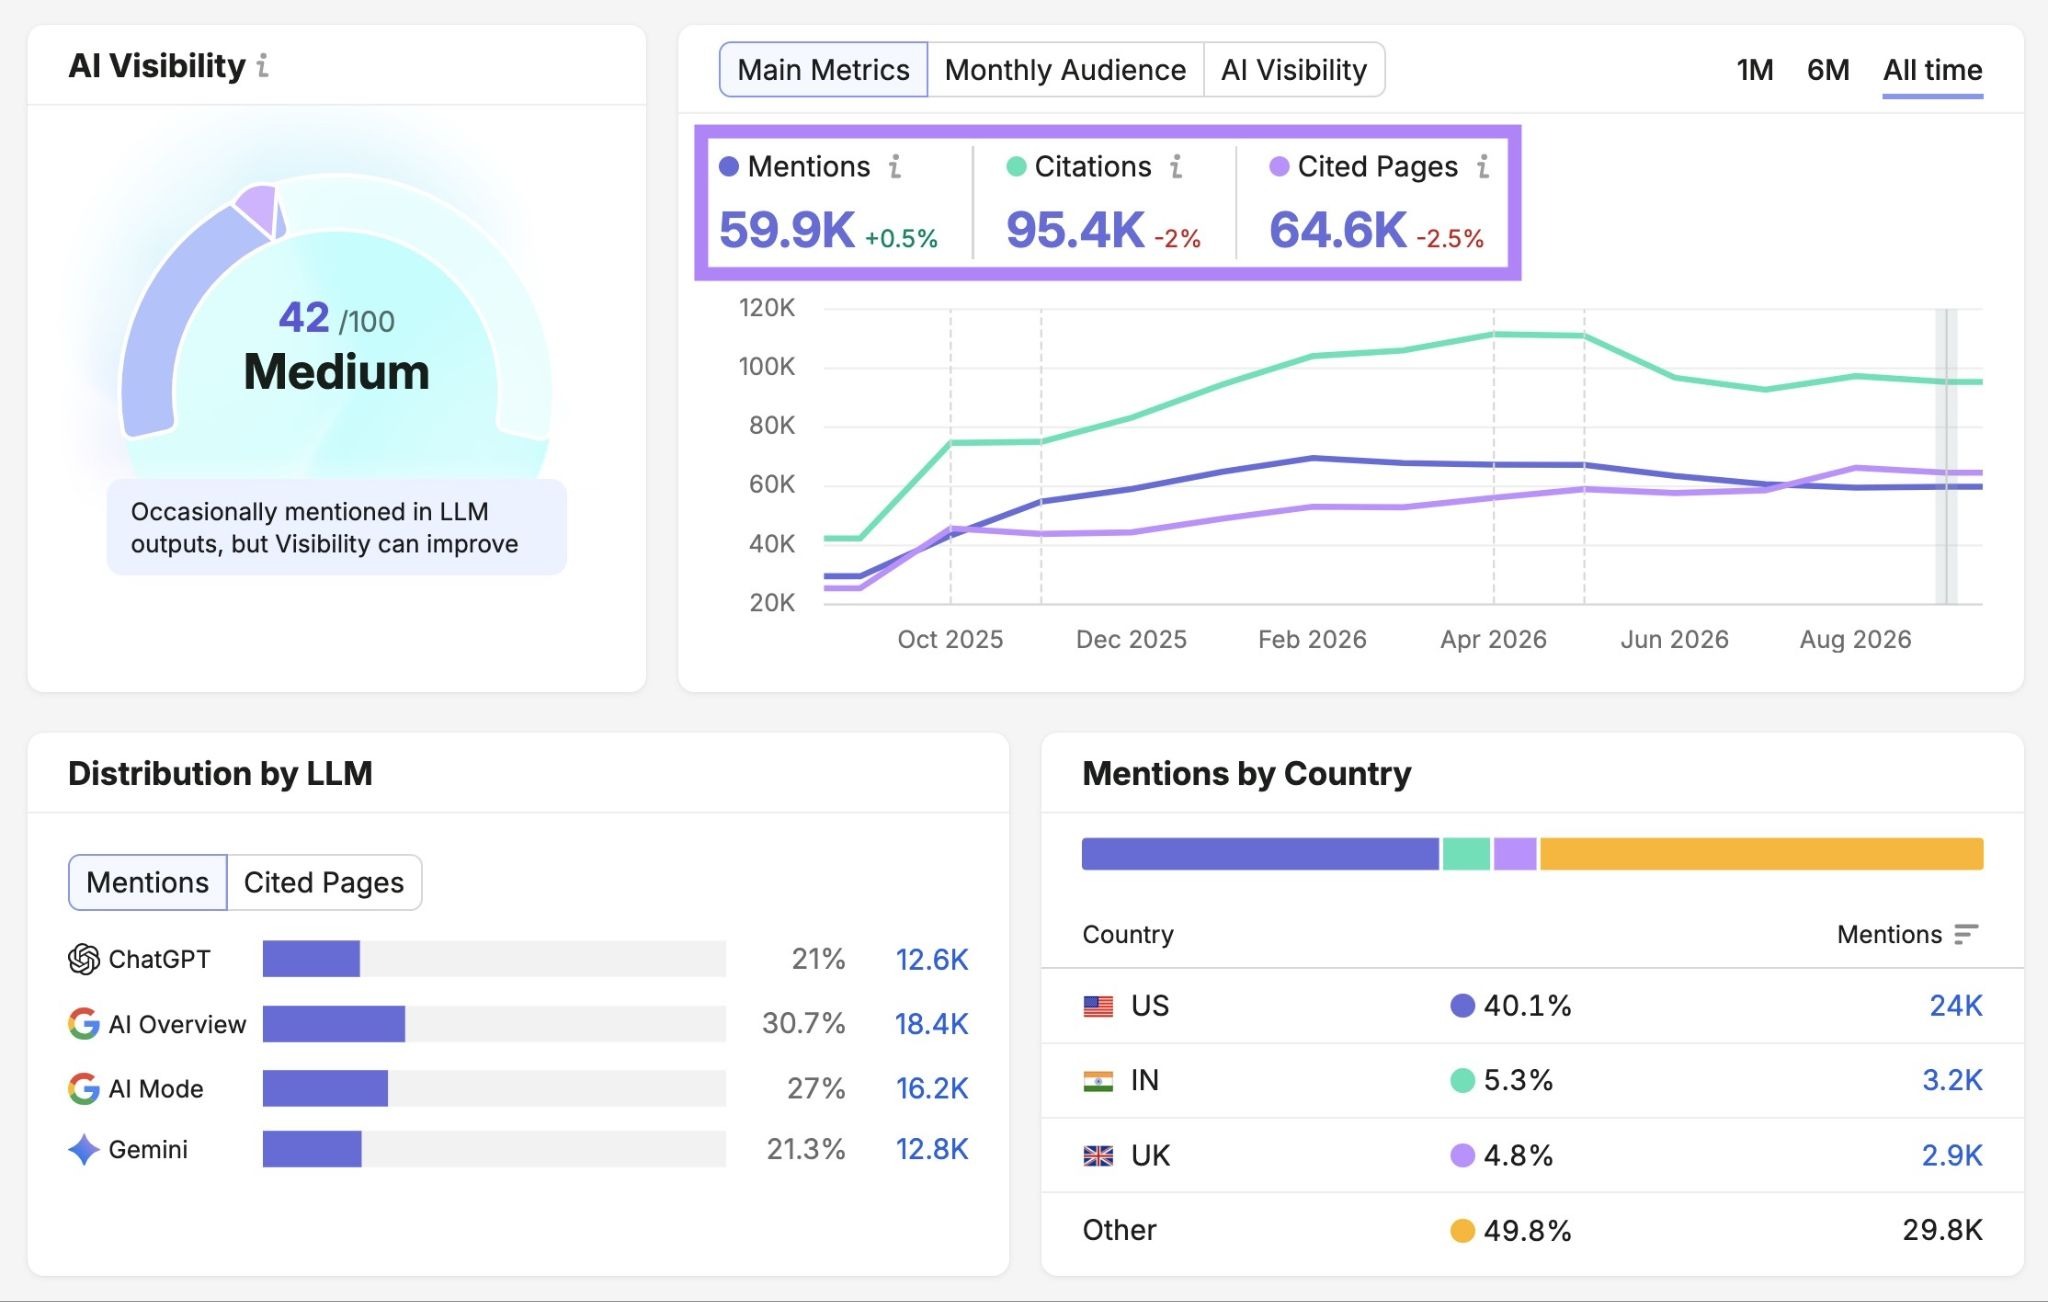2048x1302 pixels.
Task: Click the ChatGPT logo icon
Action: 84,959
